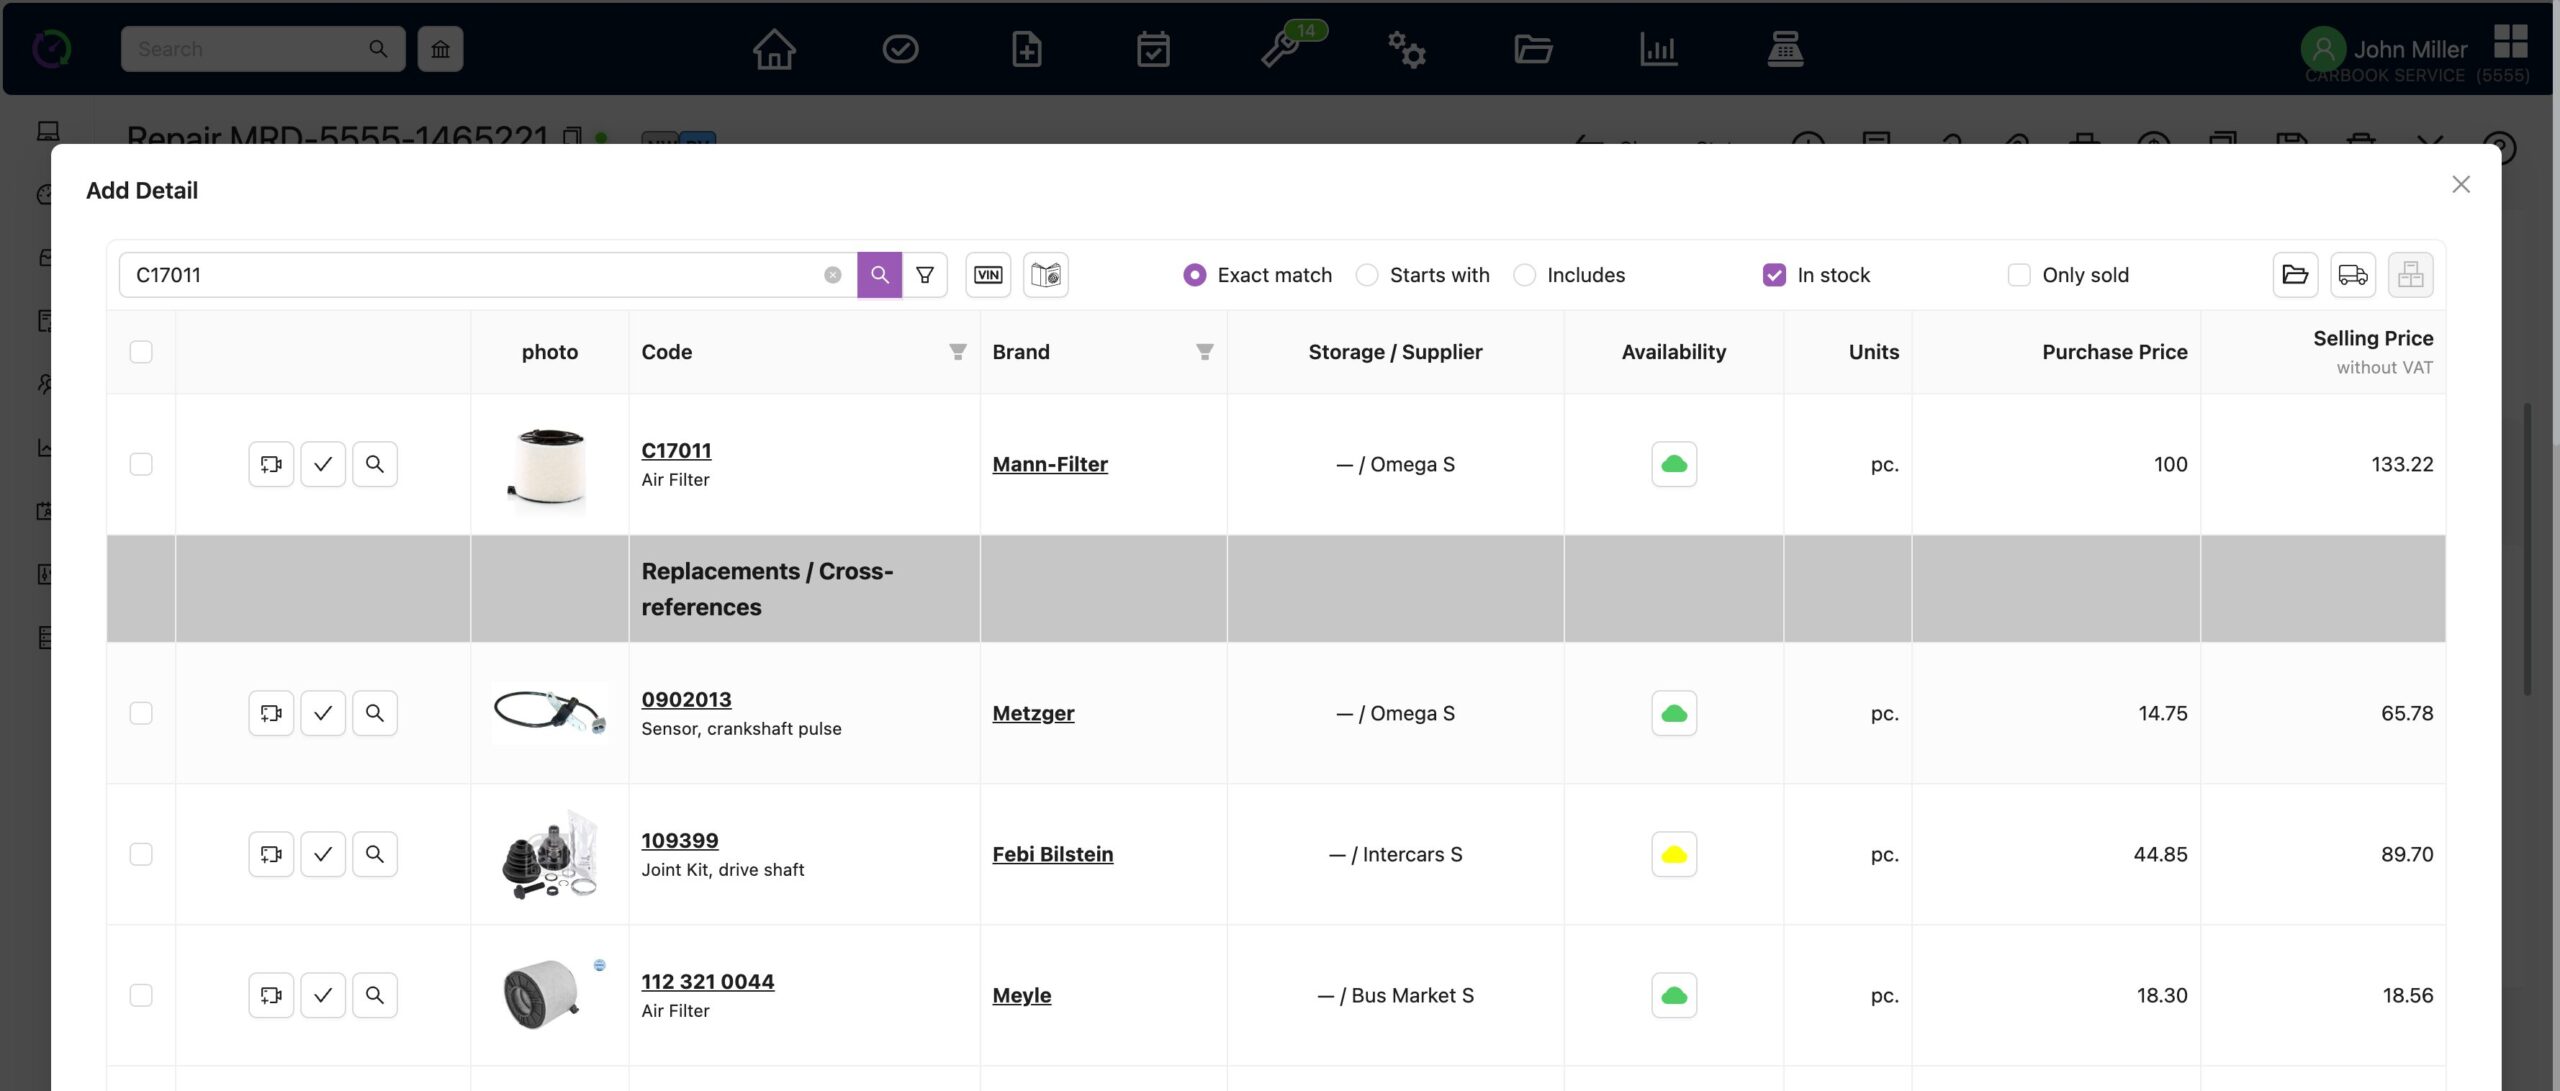Open the gears settings icon in top bar
This screenshot has width=2560, height=1091.
click(x=1406, y=49)
